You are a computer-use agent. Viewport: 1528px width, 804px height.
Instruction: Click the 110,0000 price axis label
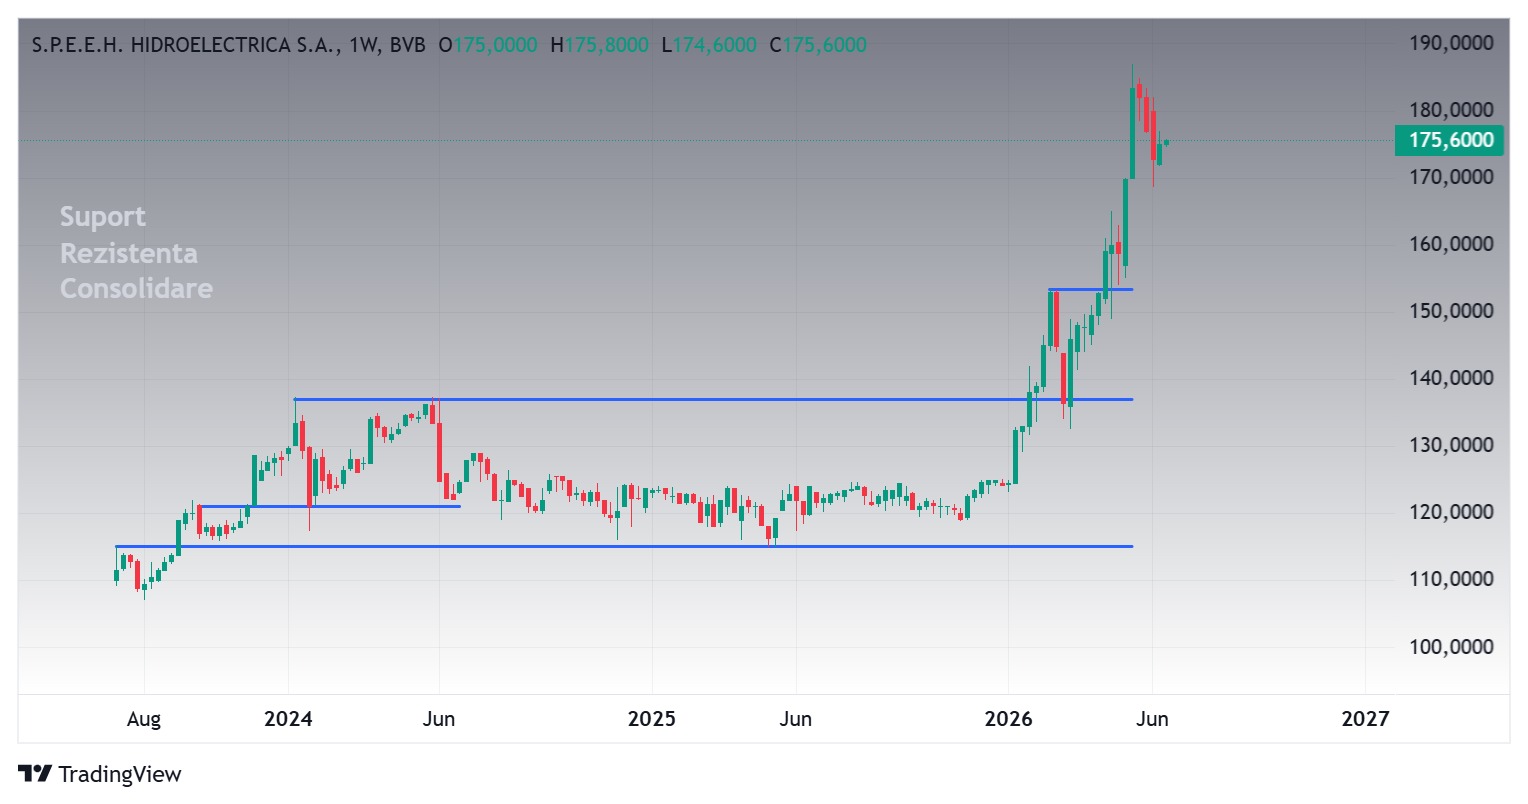[1451, 580]
